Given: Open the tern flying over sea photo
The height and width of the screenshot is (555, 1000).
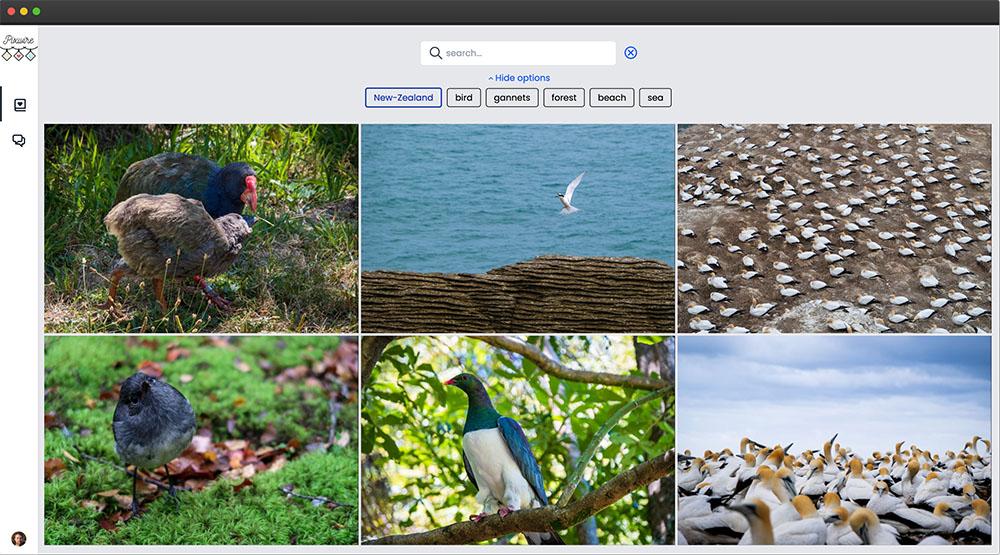Looking at the screenshot, I should coord(518,228).
